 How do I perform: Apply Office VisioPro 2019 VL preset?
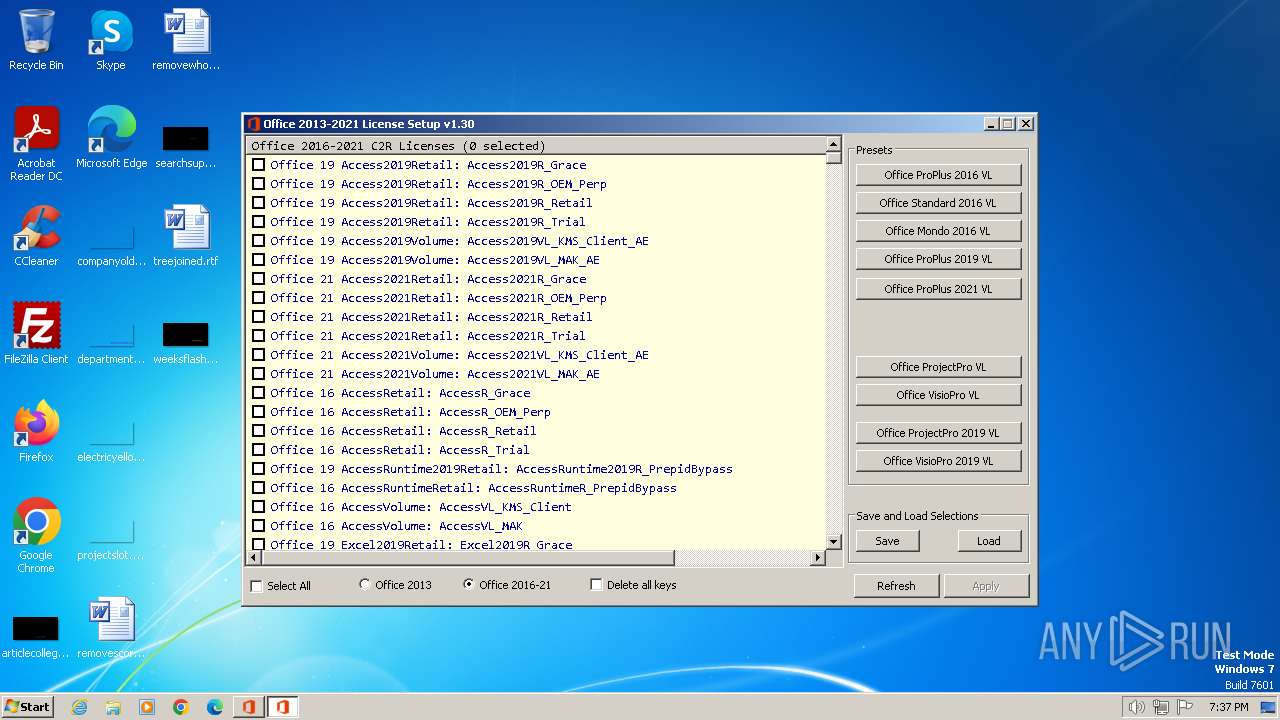click(938, 461)
